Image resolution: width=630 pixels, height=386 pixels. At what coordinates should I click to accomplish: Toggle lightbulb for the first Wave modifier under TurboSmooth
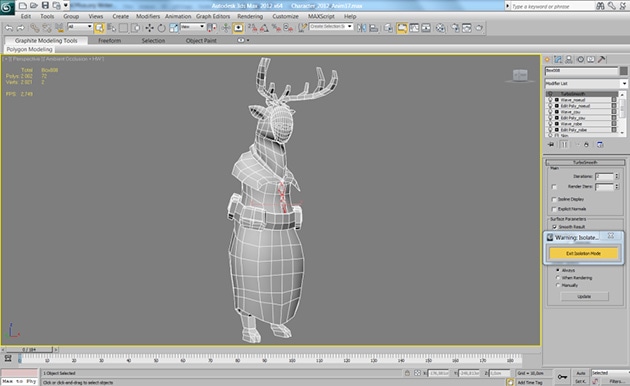coord(550,100)
